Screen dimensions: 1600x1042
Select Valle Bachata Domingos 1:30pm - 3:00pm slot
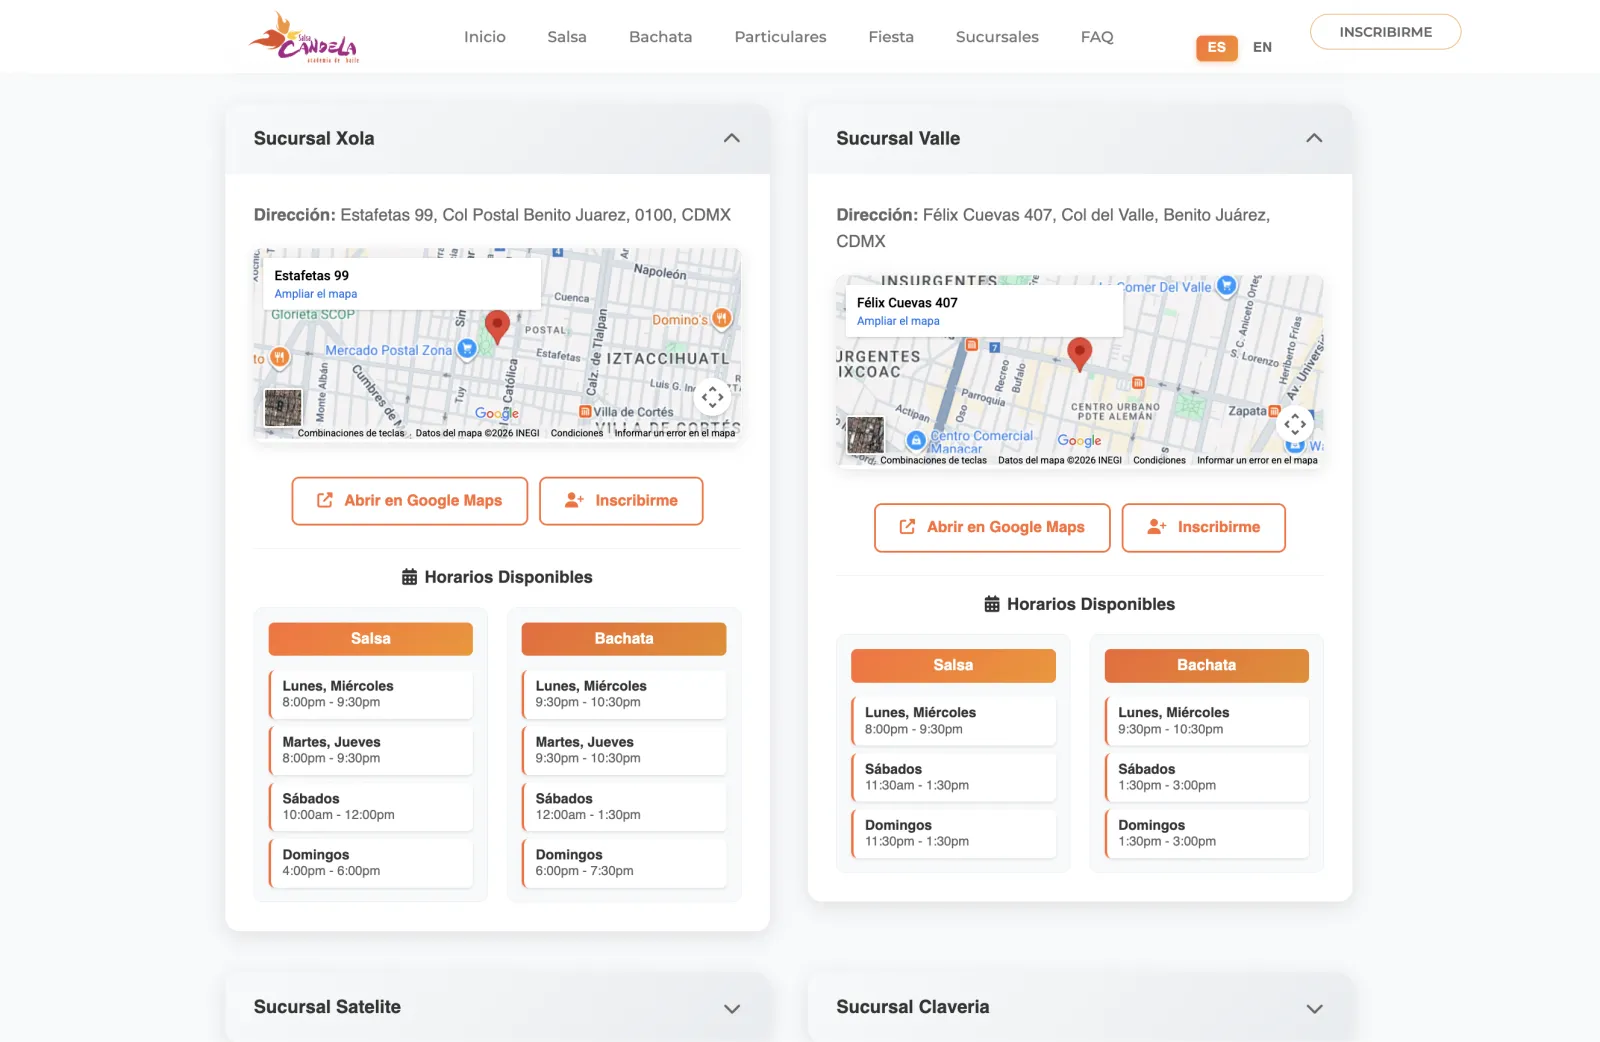point(1206,833)
